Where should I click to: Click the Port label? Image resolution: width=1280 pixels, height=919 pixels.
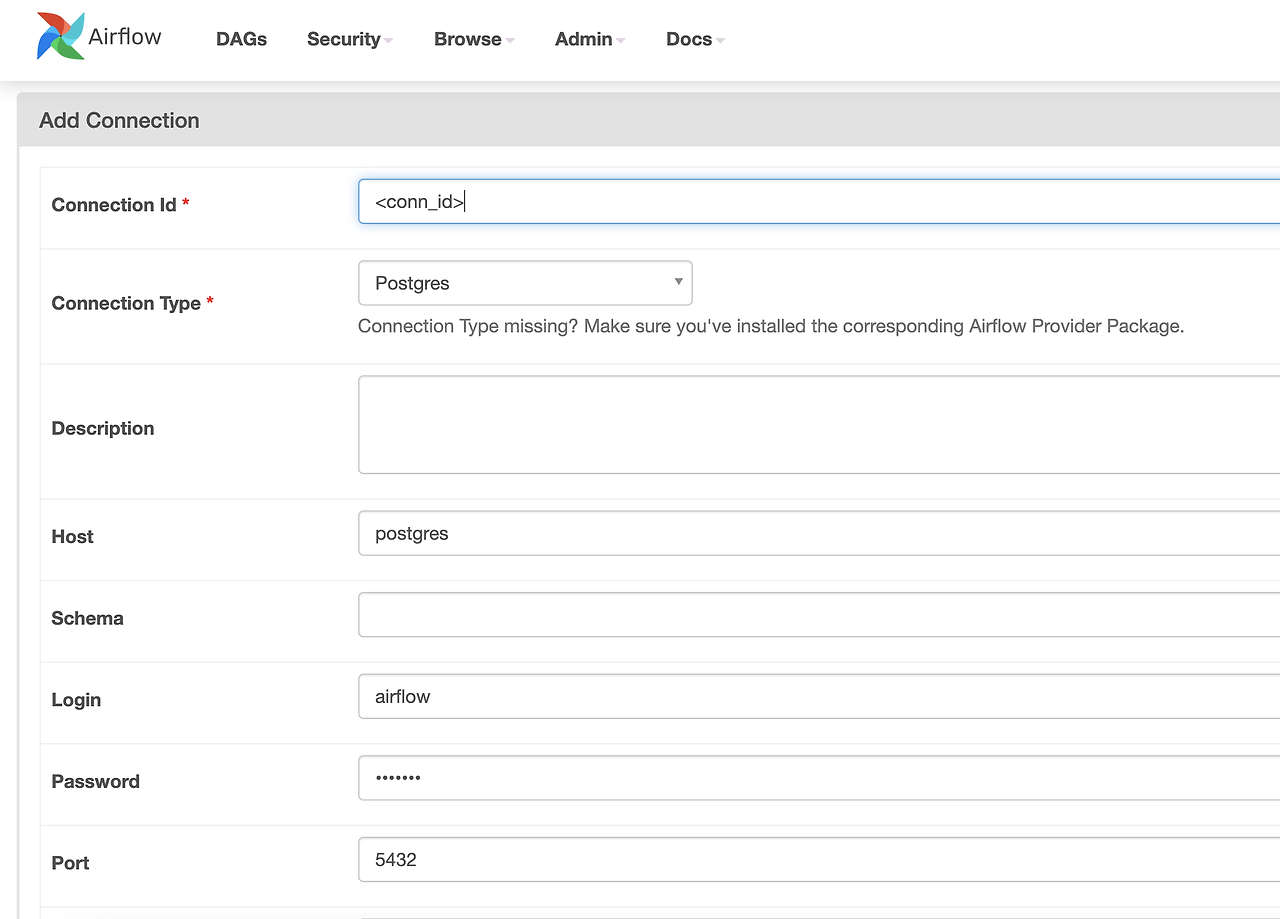point(70,863)
